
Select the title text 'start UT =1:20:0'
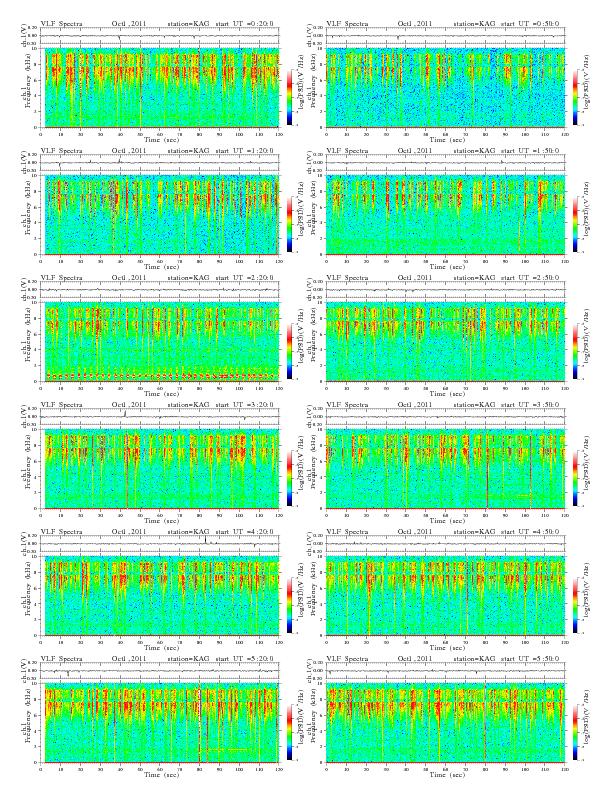click(x=244, y=151)
